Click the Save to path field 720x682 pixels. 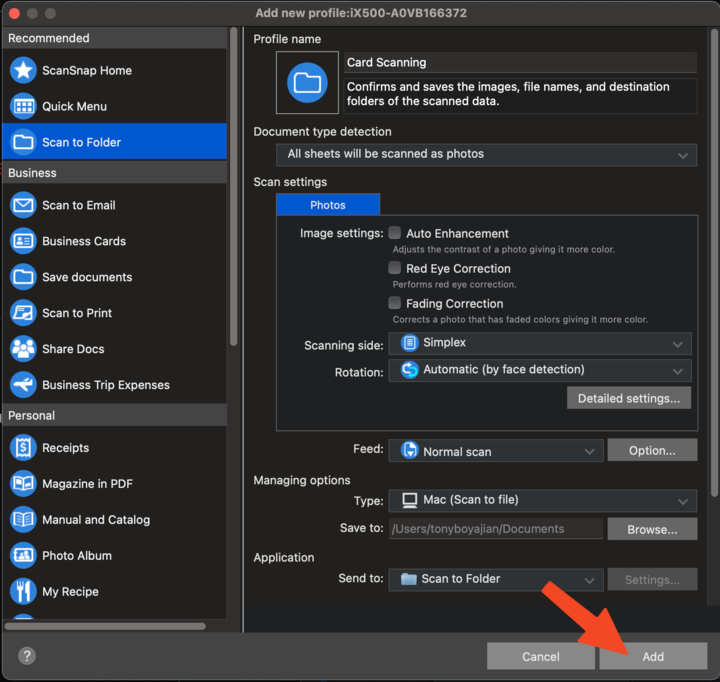pos(496,529)
